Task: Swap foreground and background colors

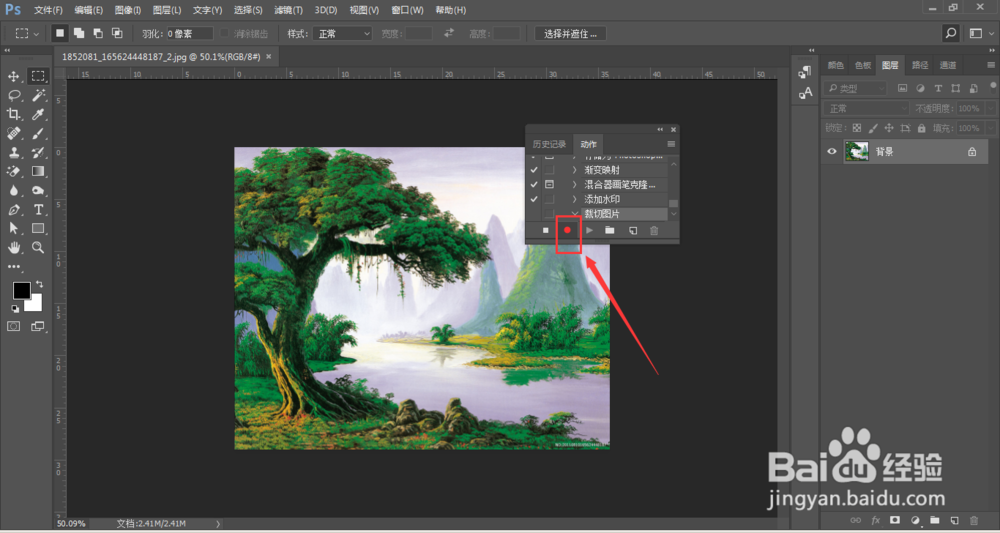Action: click(x=40, y=284)
